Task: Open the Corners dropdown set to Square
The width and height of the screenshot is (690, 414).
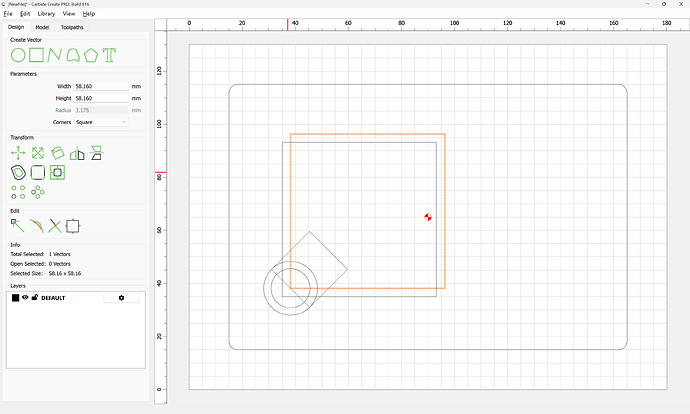Action: pos(101,122)
